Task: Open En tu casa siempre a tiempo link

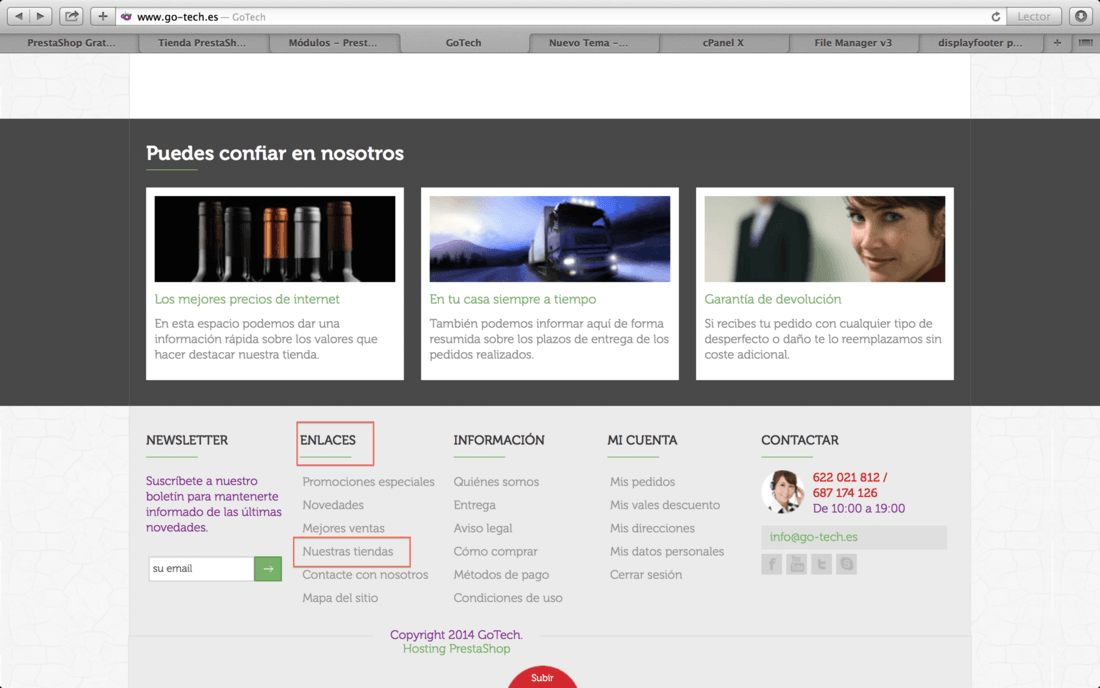Action: point(513,299)
